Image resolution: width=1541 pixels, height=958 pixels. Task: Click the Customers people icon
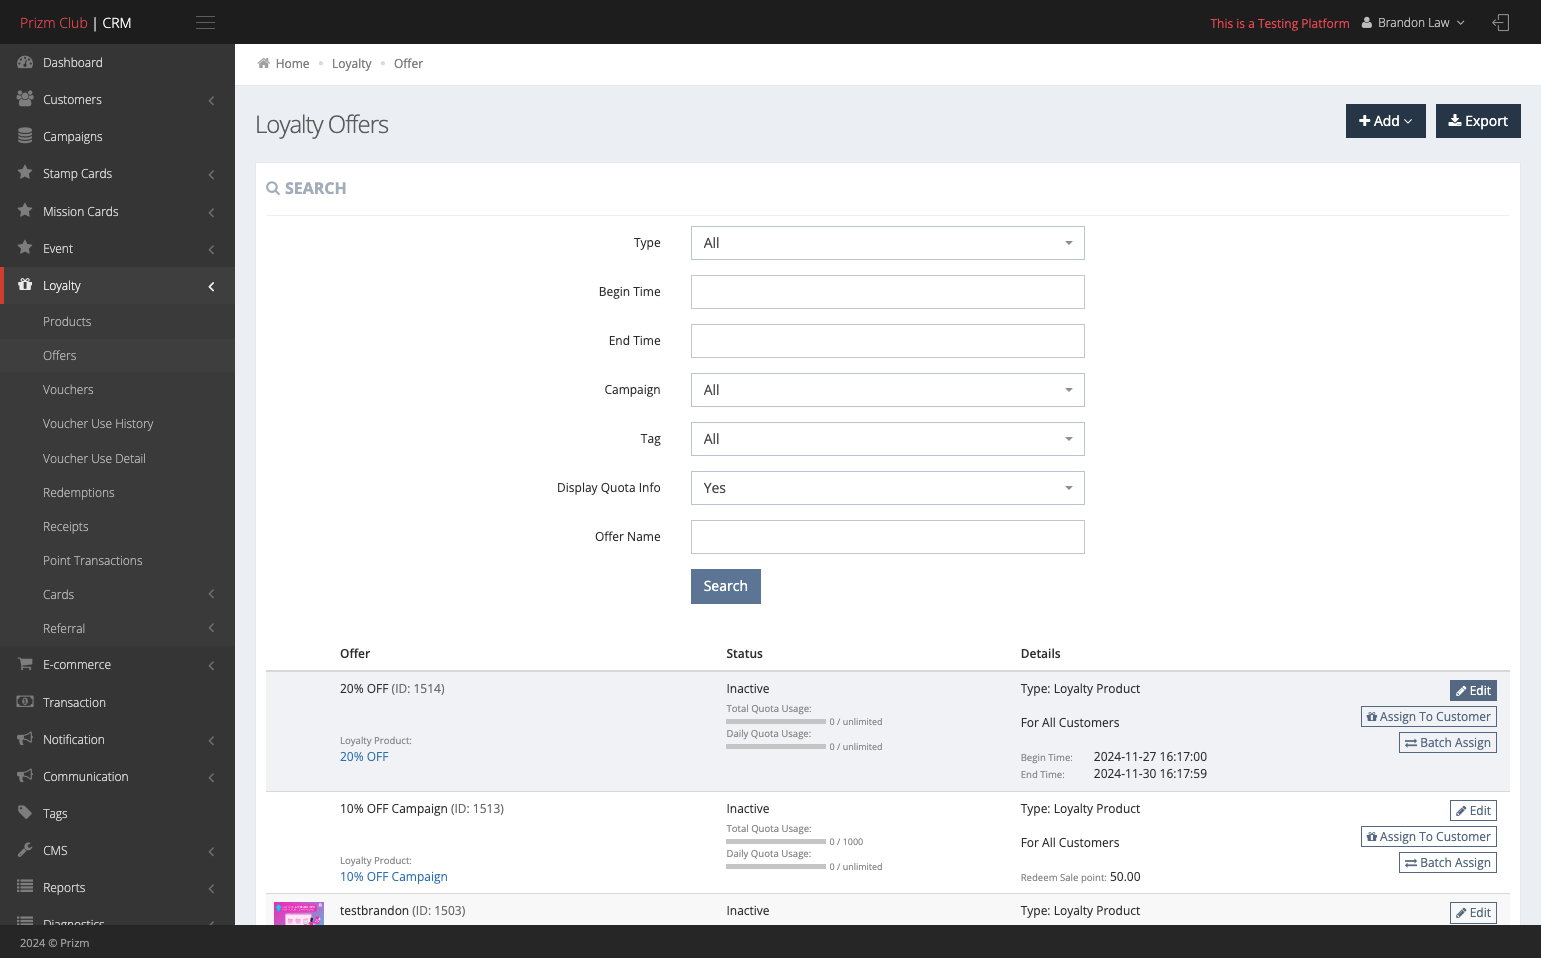(25, 99)
